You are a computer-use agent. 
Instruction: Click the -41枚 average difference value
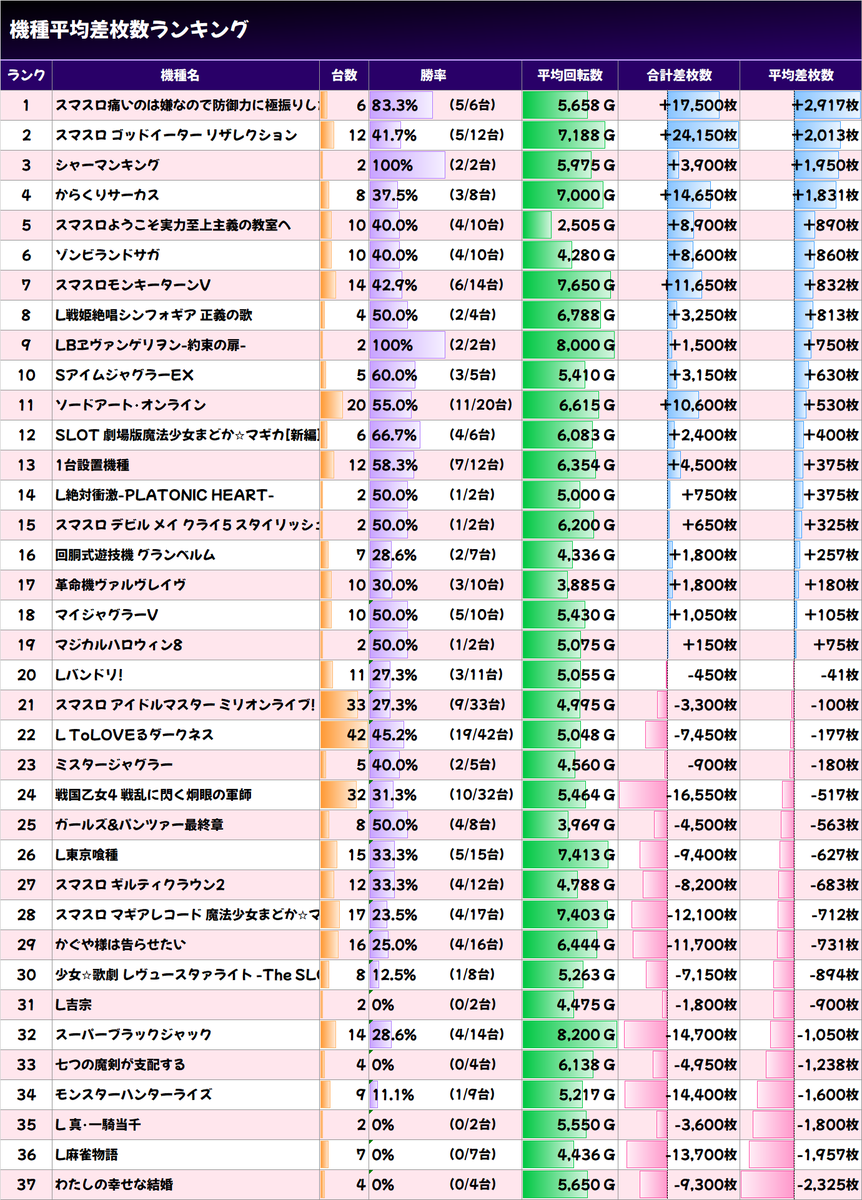[839, 675]
